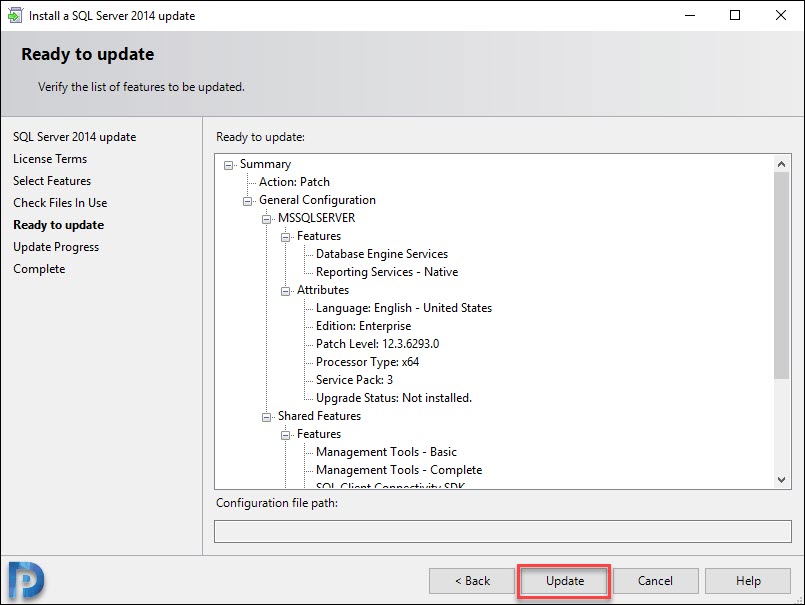Select Management Tools - Basic item
The image size is (805, 605).
click(x=386, y=451)
